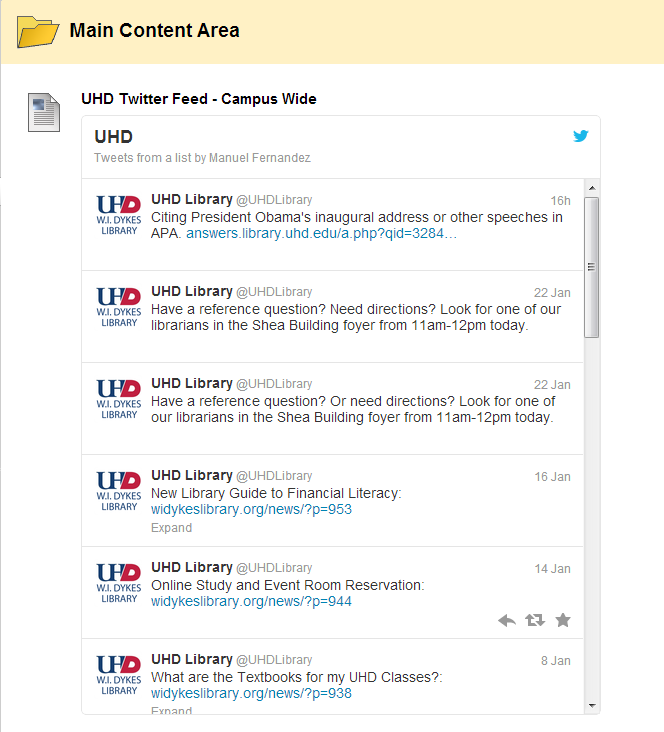Click UHD Library name on the Textbooks tweet
Image resolution: width=664 pixels, height=732 pixels.
coord(191,659)
